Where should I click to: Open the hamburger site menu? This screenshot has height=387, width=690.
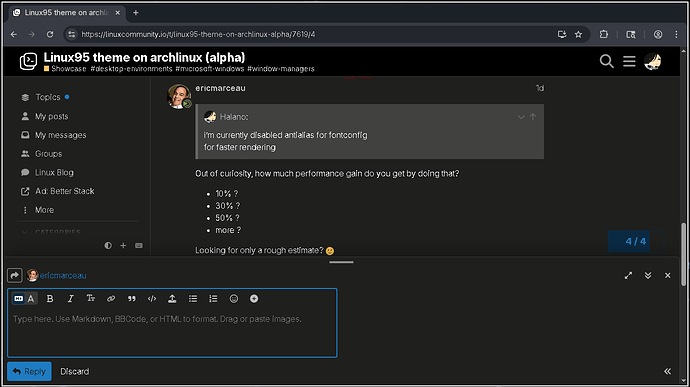[629, 62]
